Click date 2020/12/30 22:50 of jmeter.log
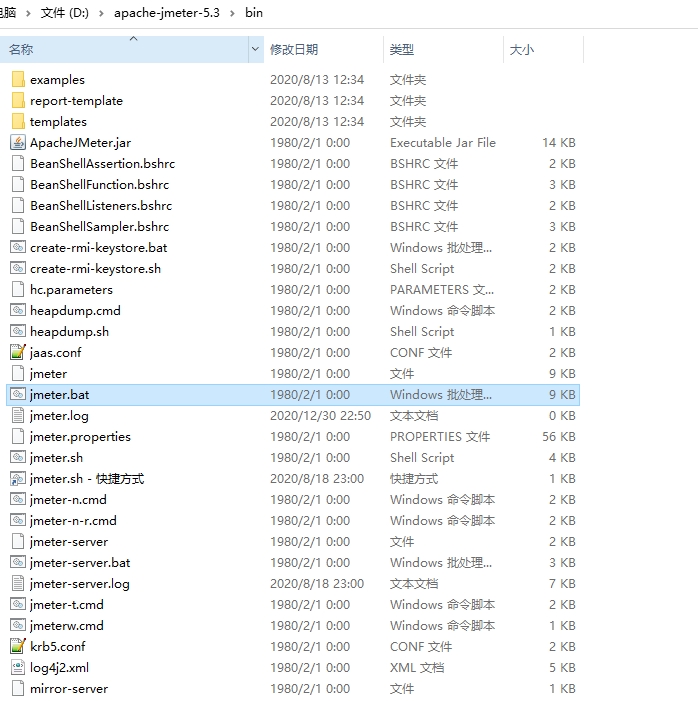 pyautogui.click(x=320, y=416)
